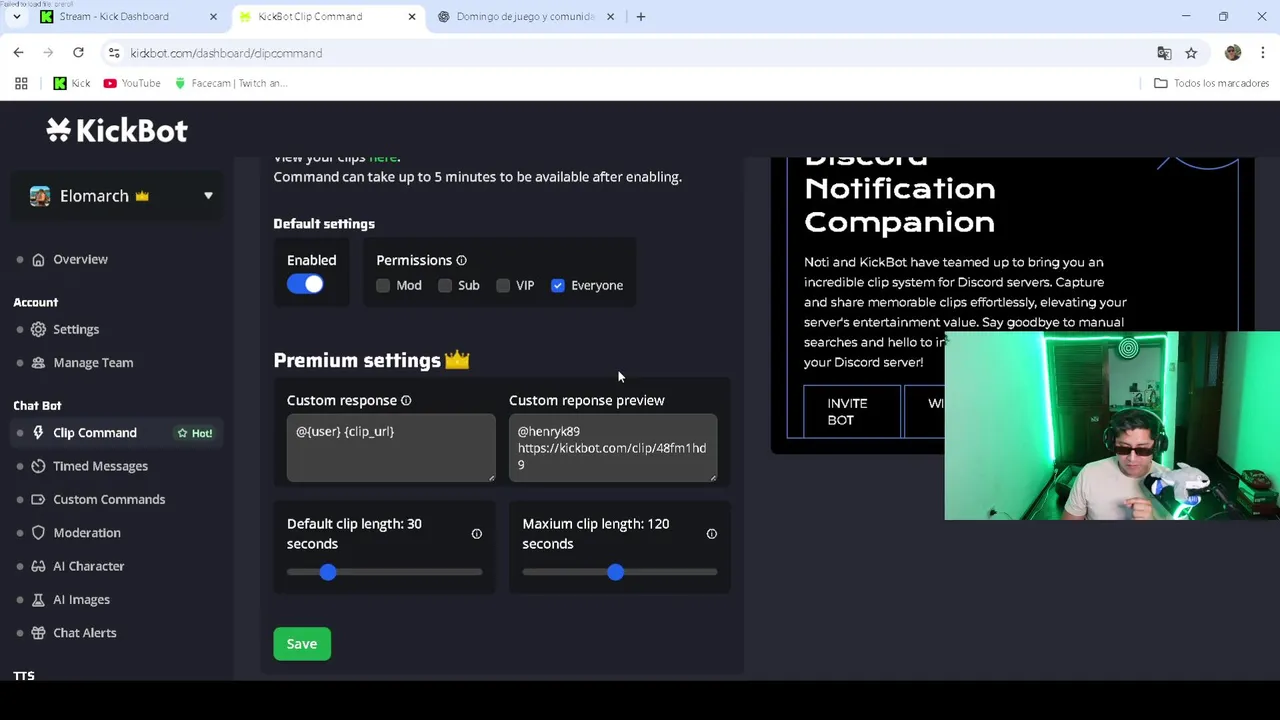Click the Moderation shield icon
This screenshot has width=1280, height=720.
pos(38,533)
